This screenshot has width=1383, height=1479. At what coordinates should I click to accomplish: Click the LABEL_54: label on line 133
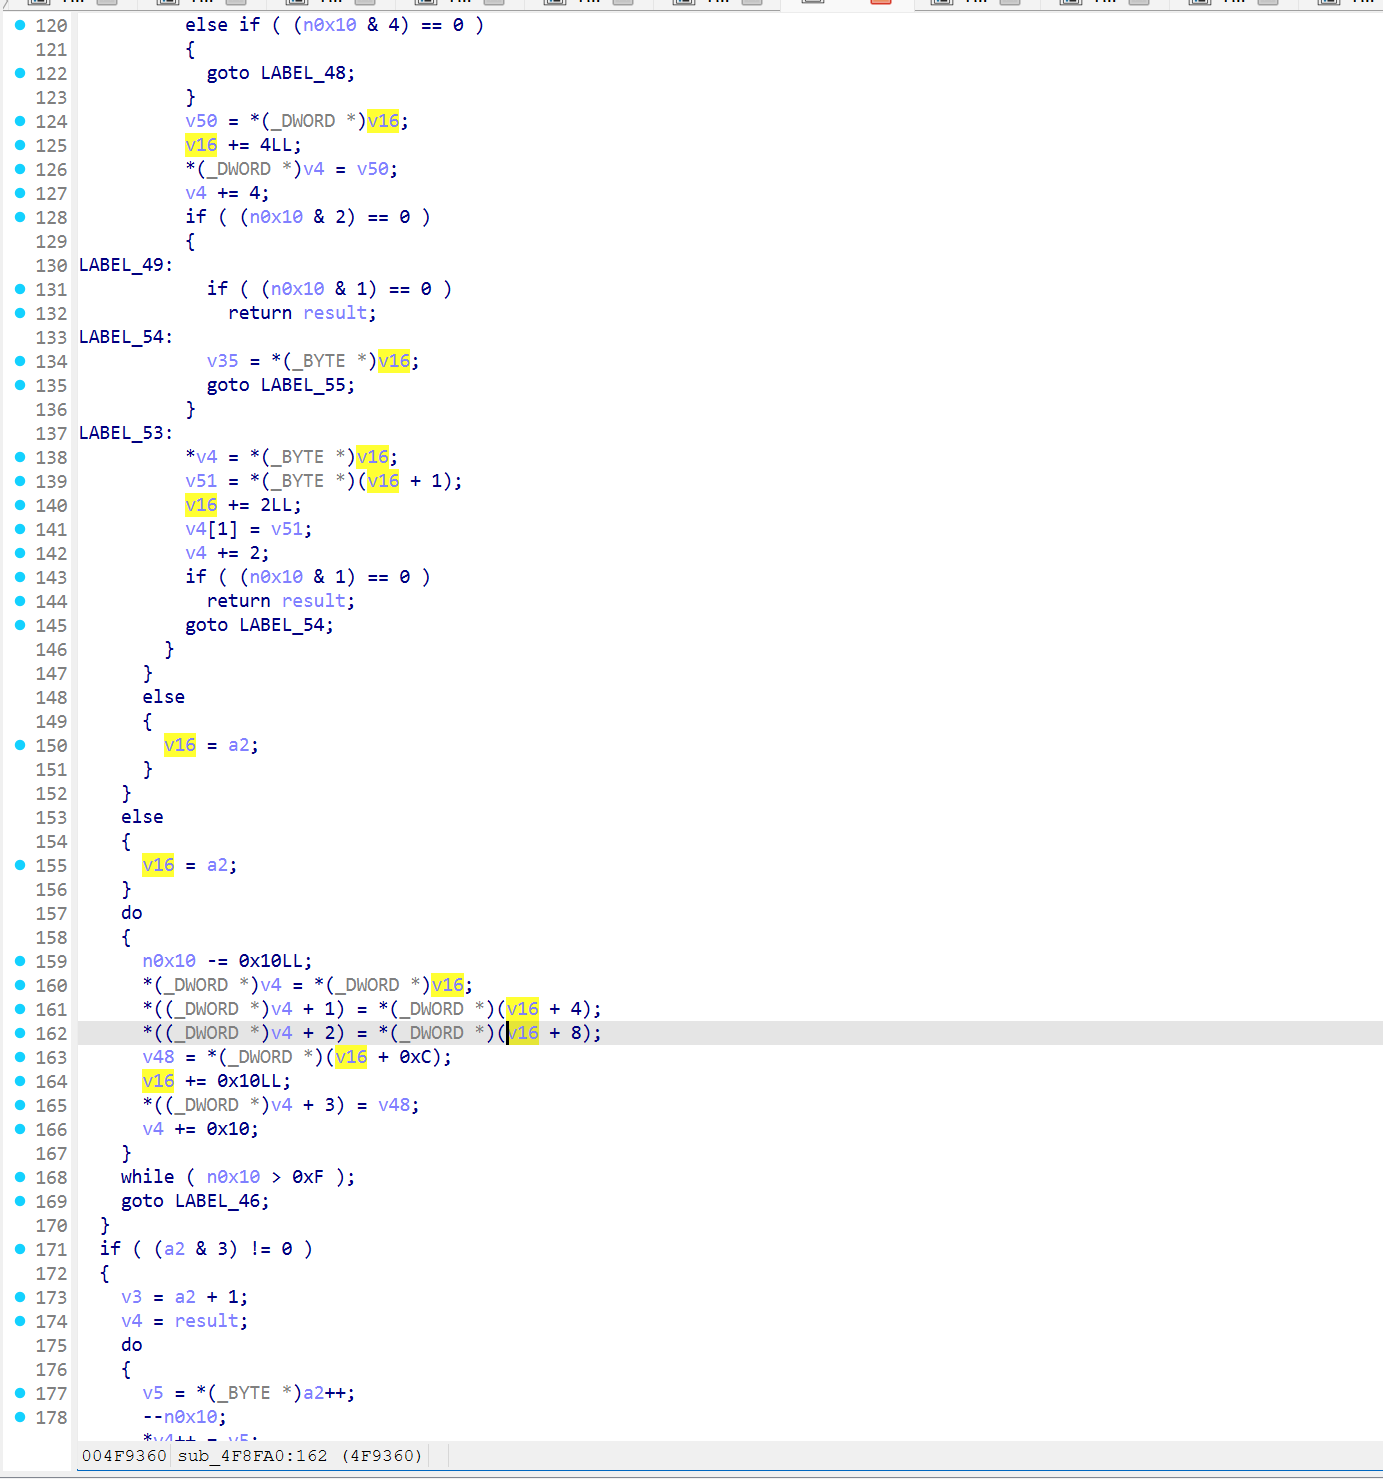[x=125, y=337]
